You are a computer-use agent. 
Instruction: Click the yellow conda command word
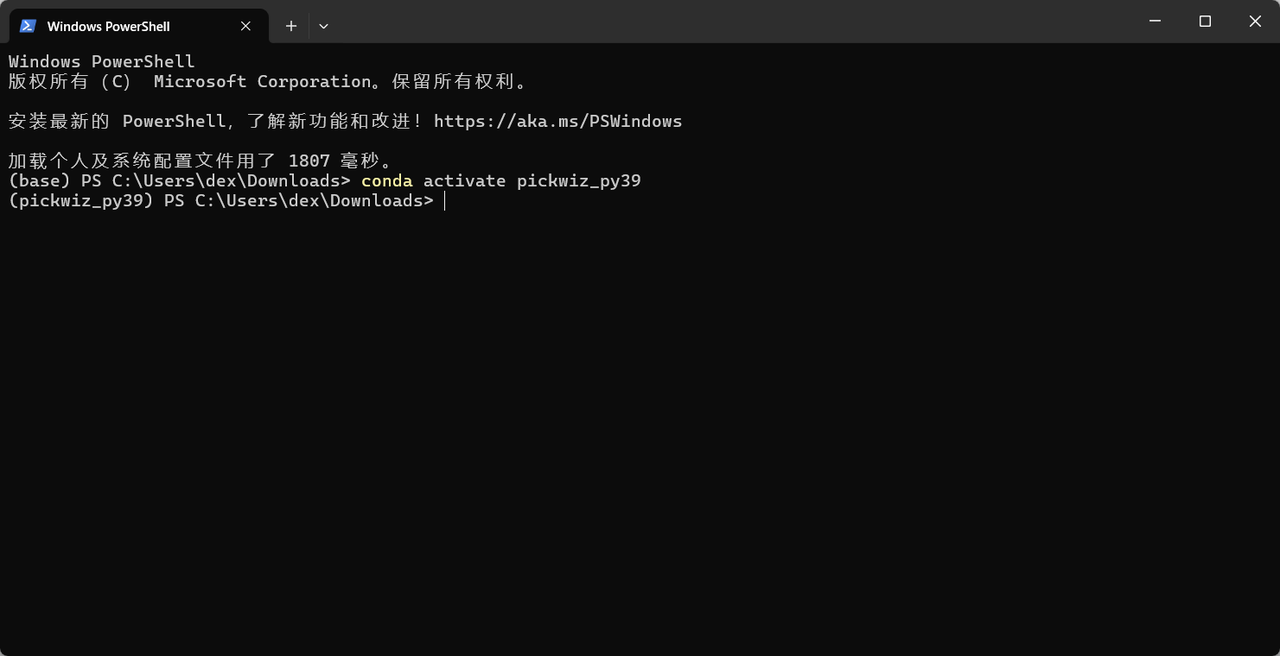(386, 181)
